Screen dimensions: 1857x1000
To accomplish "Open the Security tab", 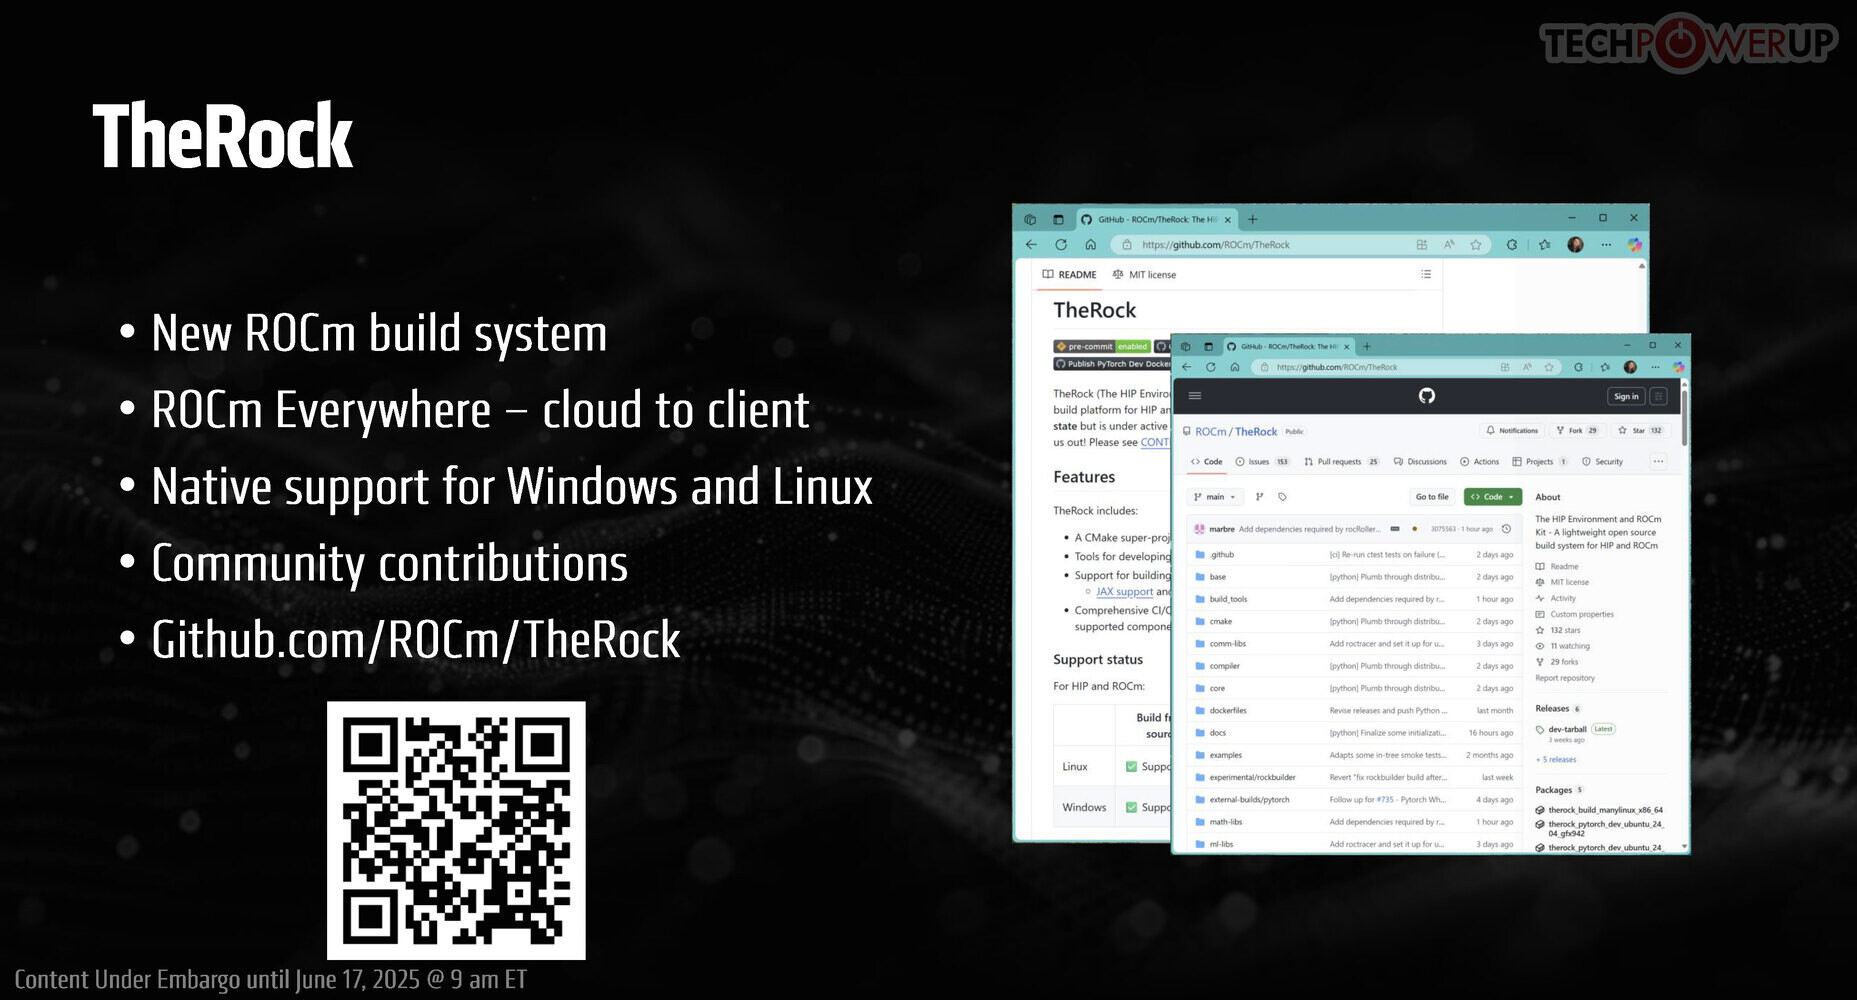I will 1602,462.
